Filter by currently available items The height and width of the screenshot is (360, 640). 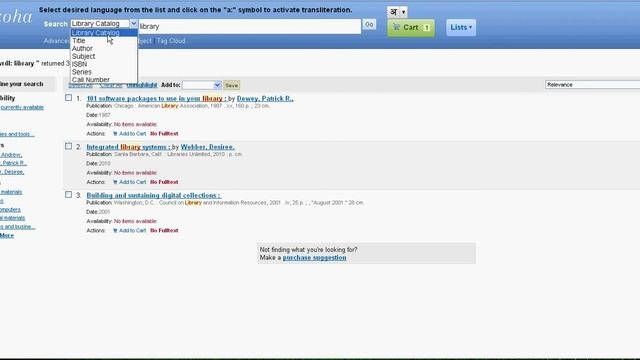(22, 107)
